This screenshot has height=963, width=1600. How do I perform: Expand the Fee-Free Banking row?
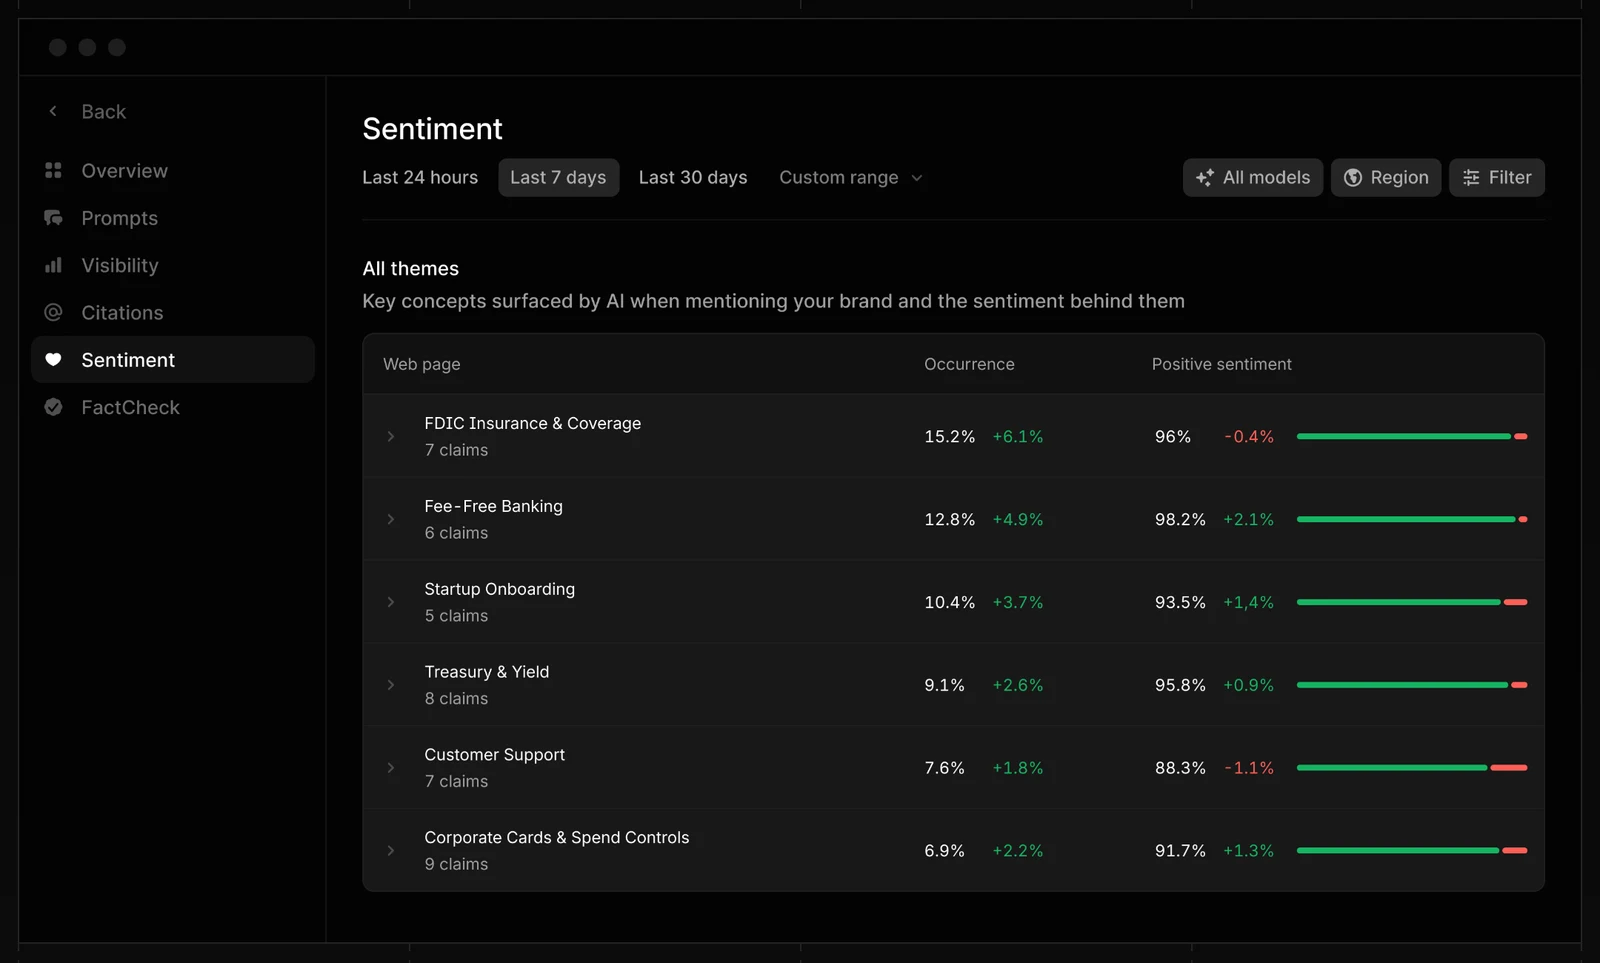pos(391,519)
